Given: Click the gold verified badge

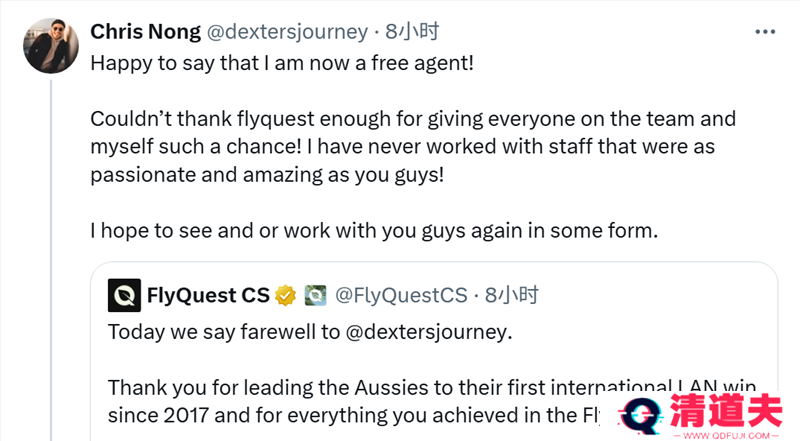Looking at the screenshot, I should pyautogui.click(x=285, y=296).
